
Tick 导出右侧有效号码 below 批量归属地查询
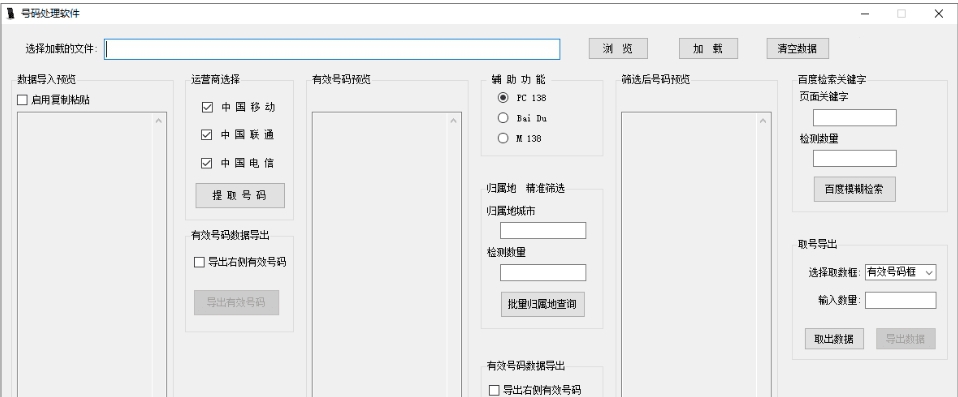coord(494,390)
